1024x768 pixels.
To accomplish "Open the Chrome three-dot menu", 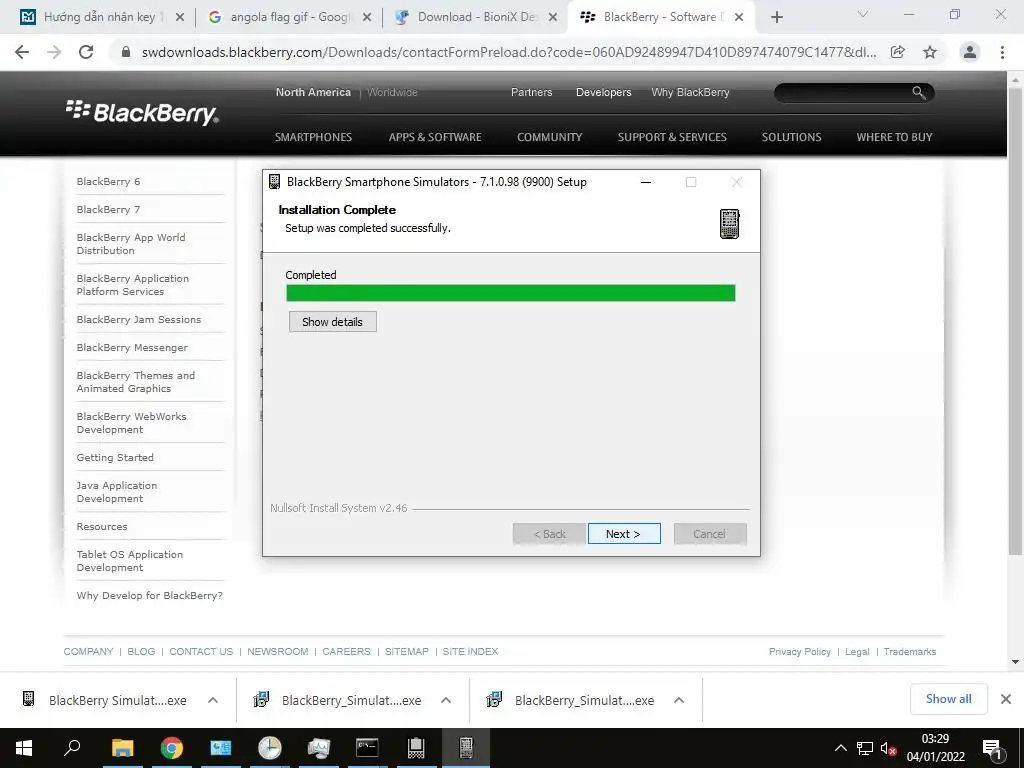I will coord(1002,52).
